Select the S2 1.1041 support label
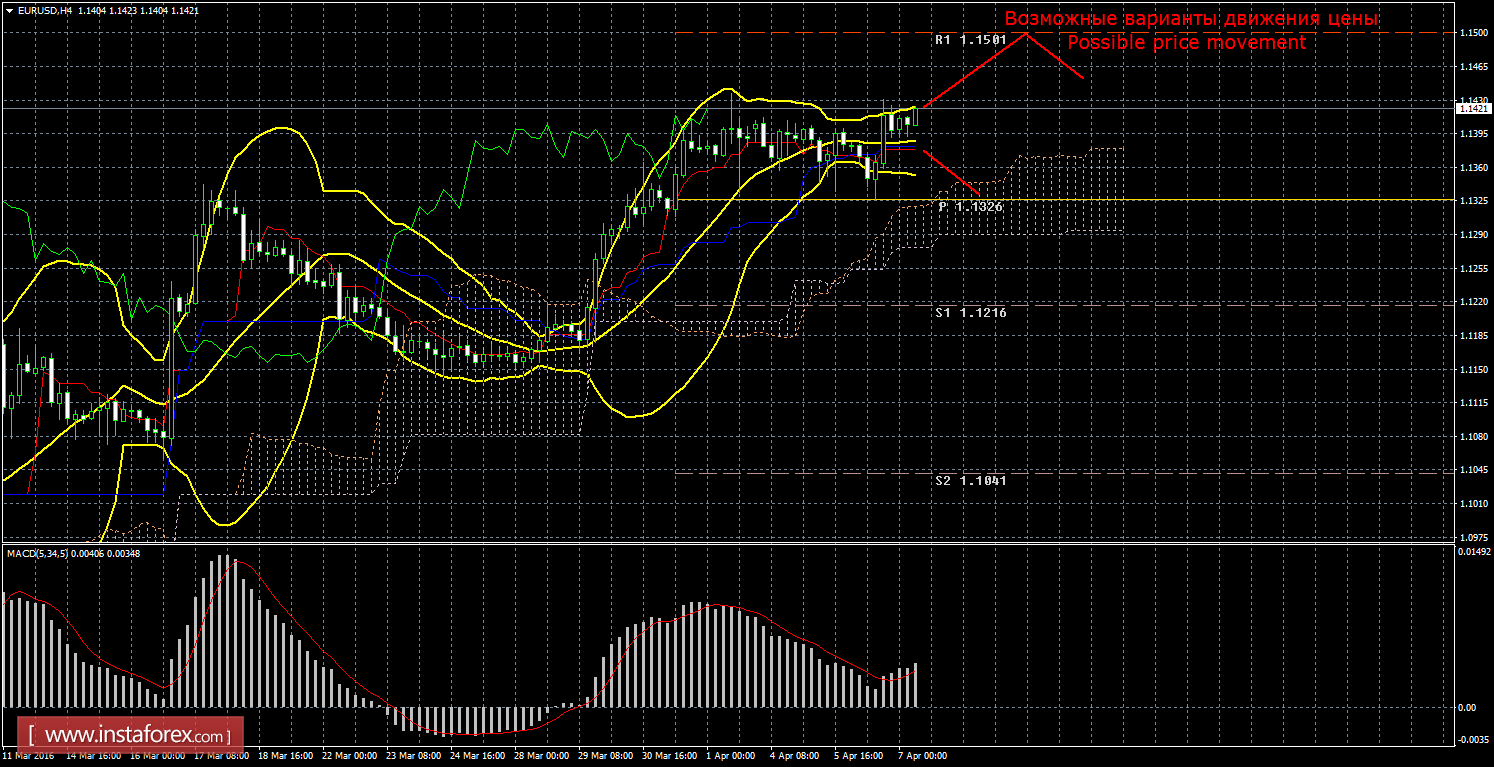 (971, 481)
